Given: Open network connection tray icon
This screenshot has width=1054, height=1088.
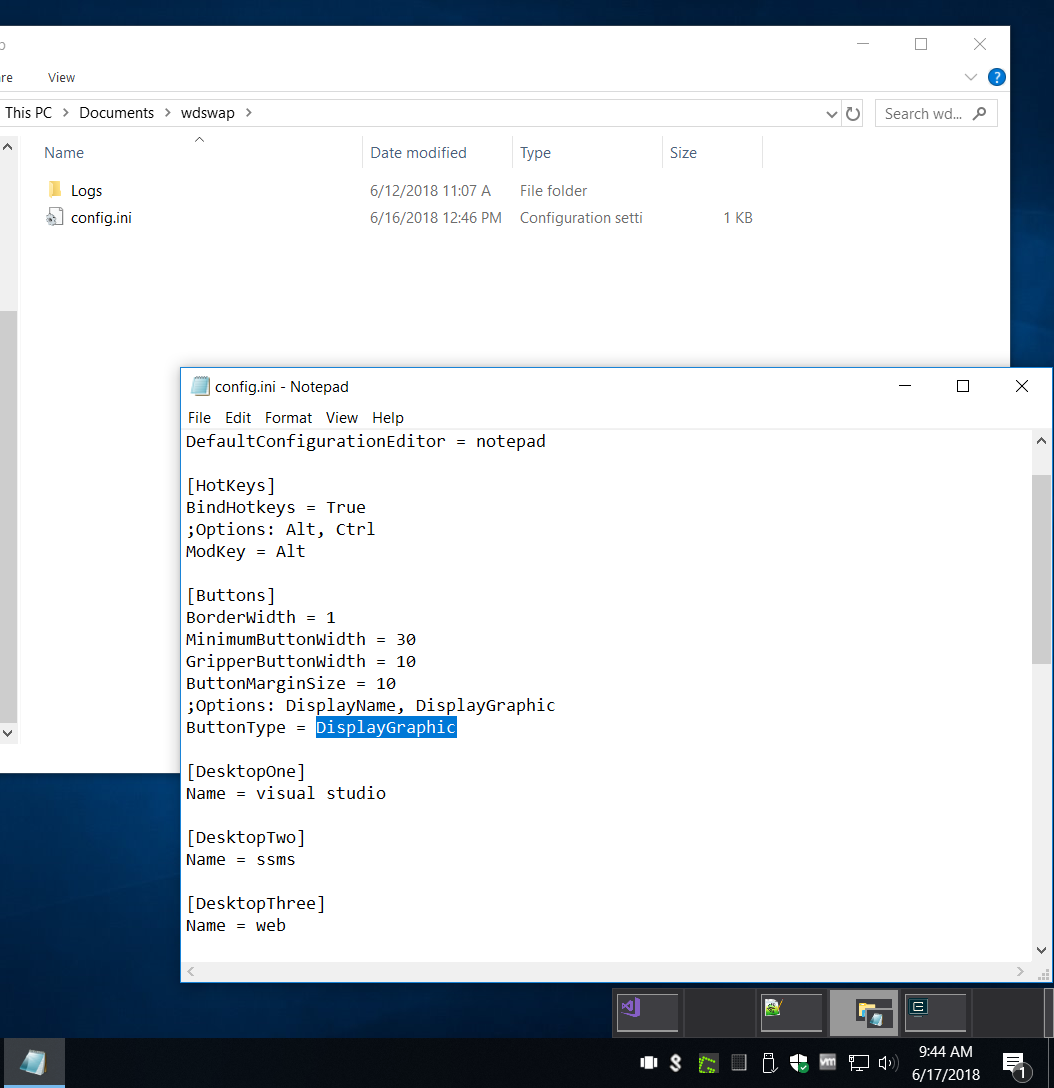Looking at the screenshot, I should pyautogui.click(x=858, y=1062).
